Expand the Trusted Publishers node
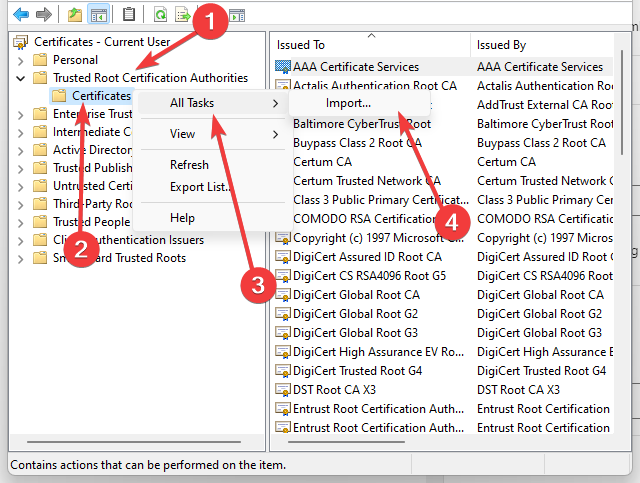Screen dimensions: 640x483 [x=20, y=169]
